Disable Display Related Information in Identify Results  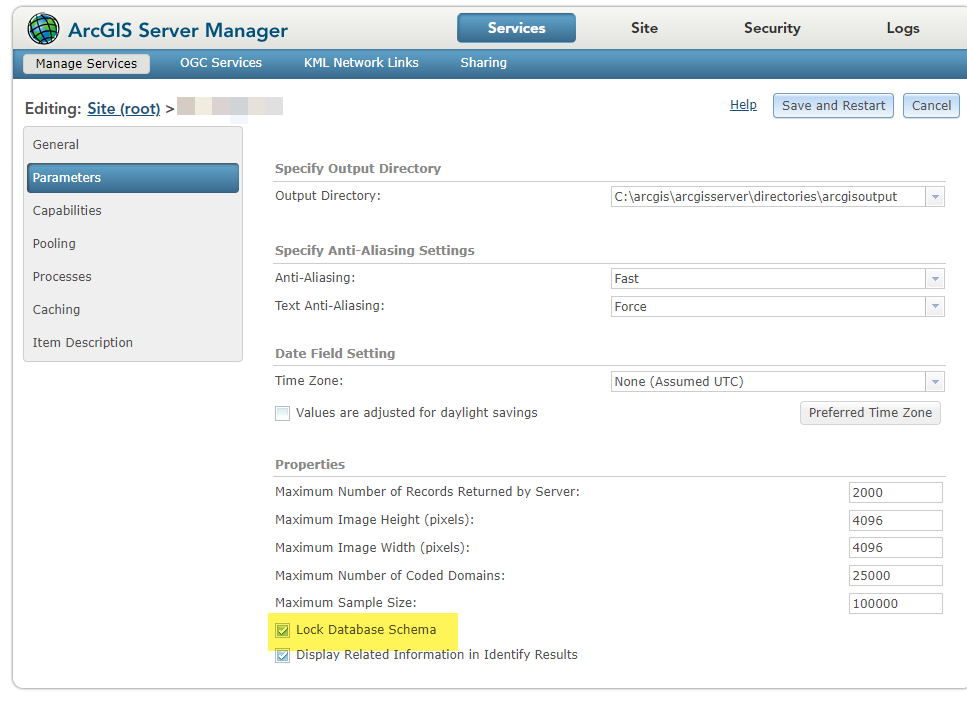[x=282, y=654]
